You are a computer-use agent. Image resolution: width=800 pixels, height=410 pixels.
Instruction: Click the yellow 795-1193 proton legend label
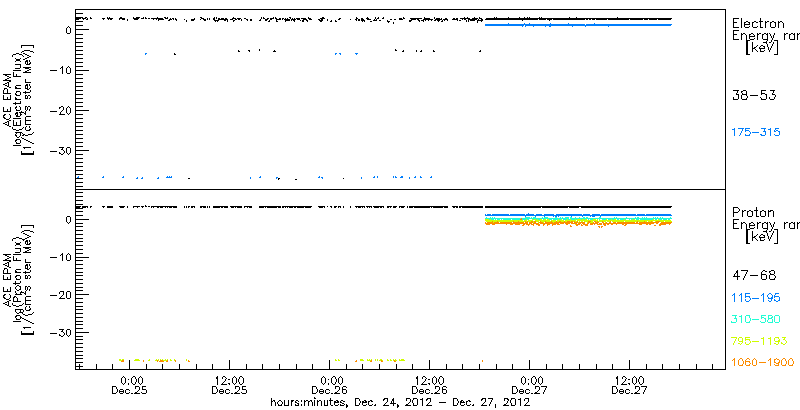pos(759,341)
